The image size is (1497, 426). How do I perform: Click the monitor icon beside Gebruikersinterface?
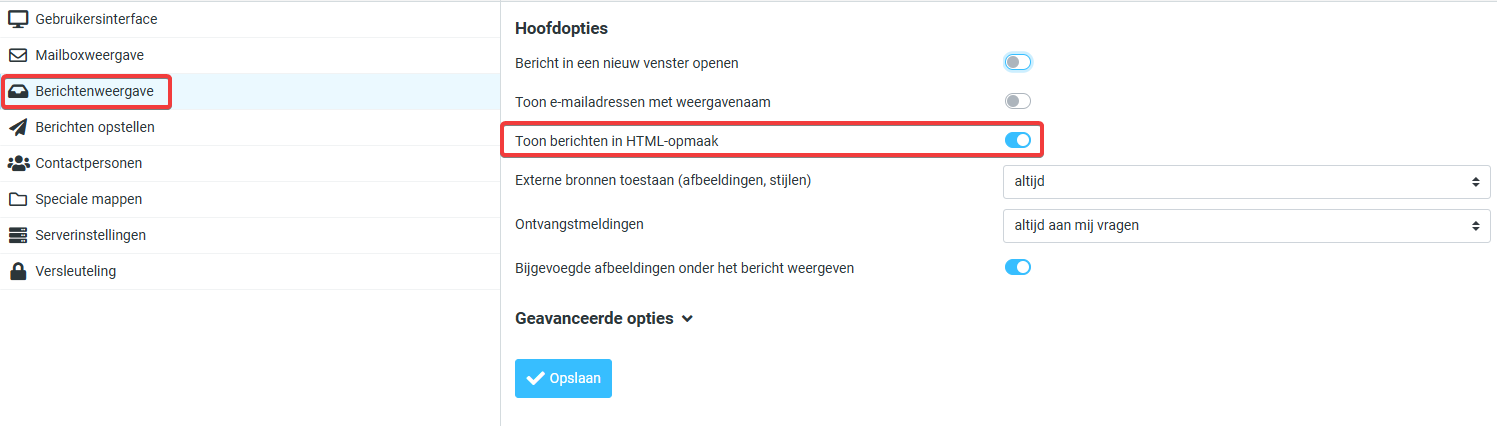(x=17, y=19)
